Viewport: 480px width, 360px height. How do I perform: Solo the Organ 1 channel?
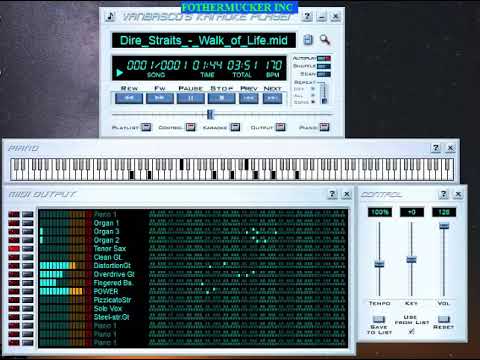point(28,223)
